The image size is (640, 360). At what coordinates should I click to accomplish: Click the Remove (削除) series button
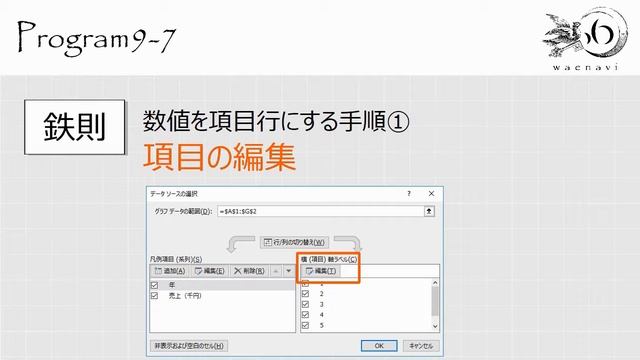click(249, 271)
